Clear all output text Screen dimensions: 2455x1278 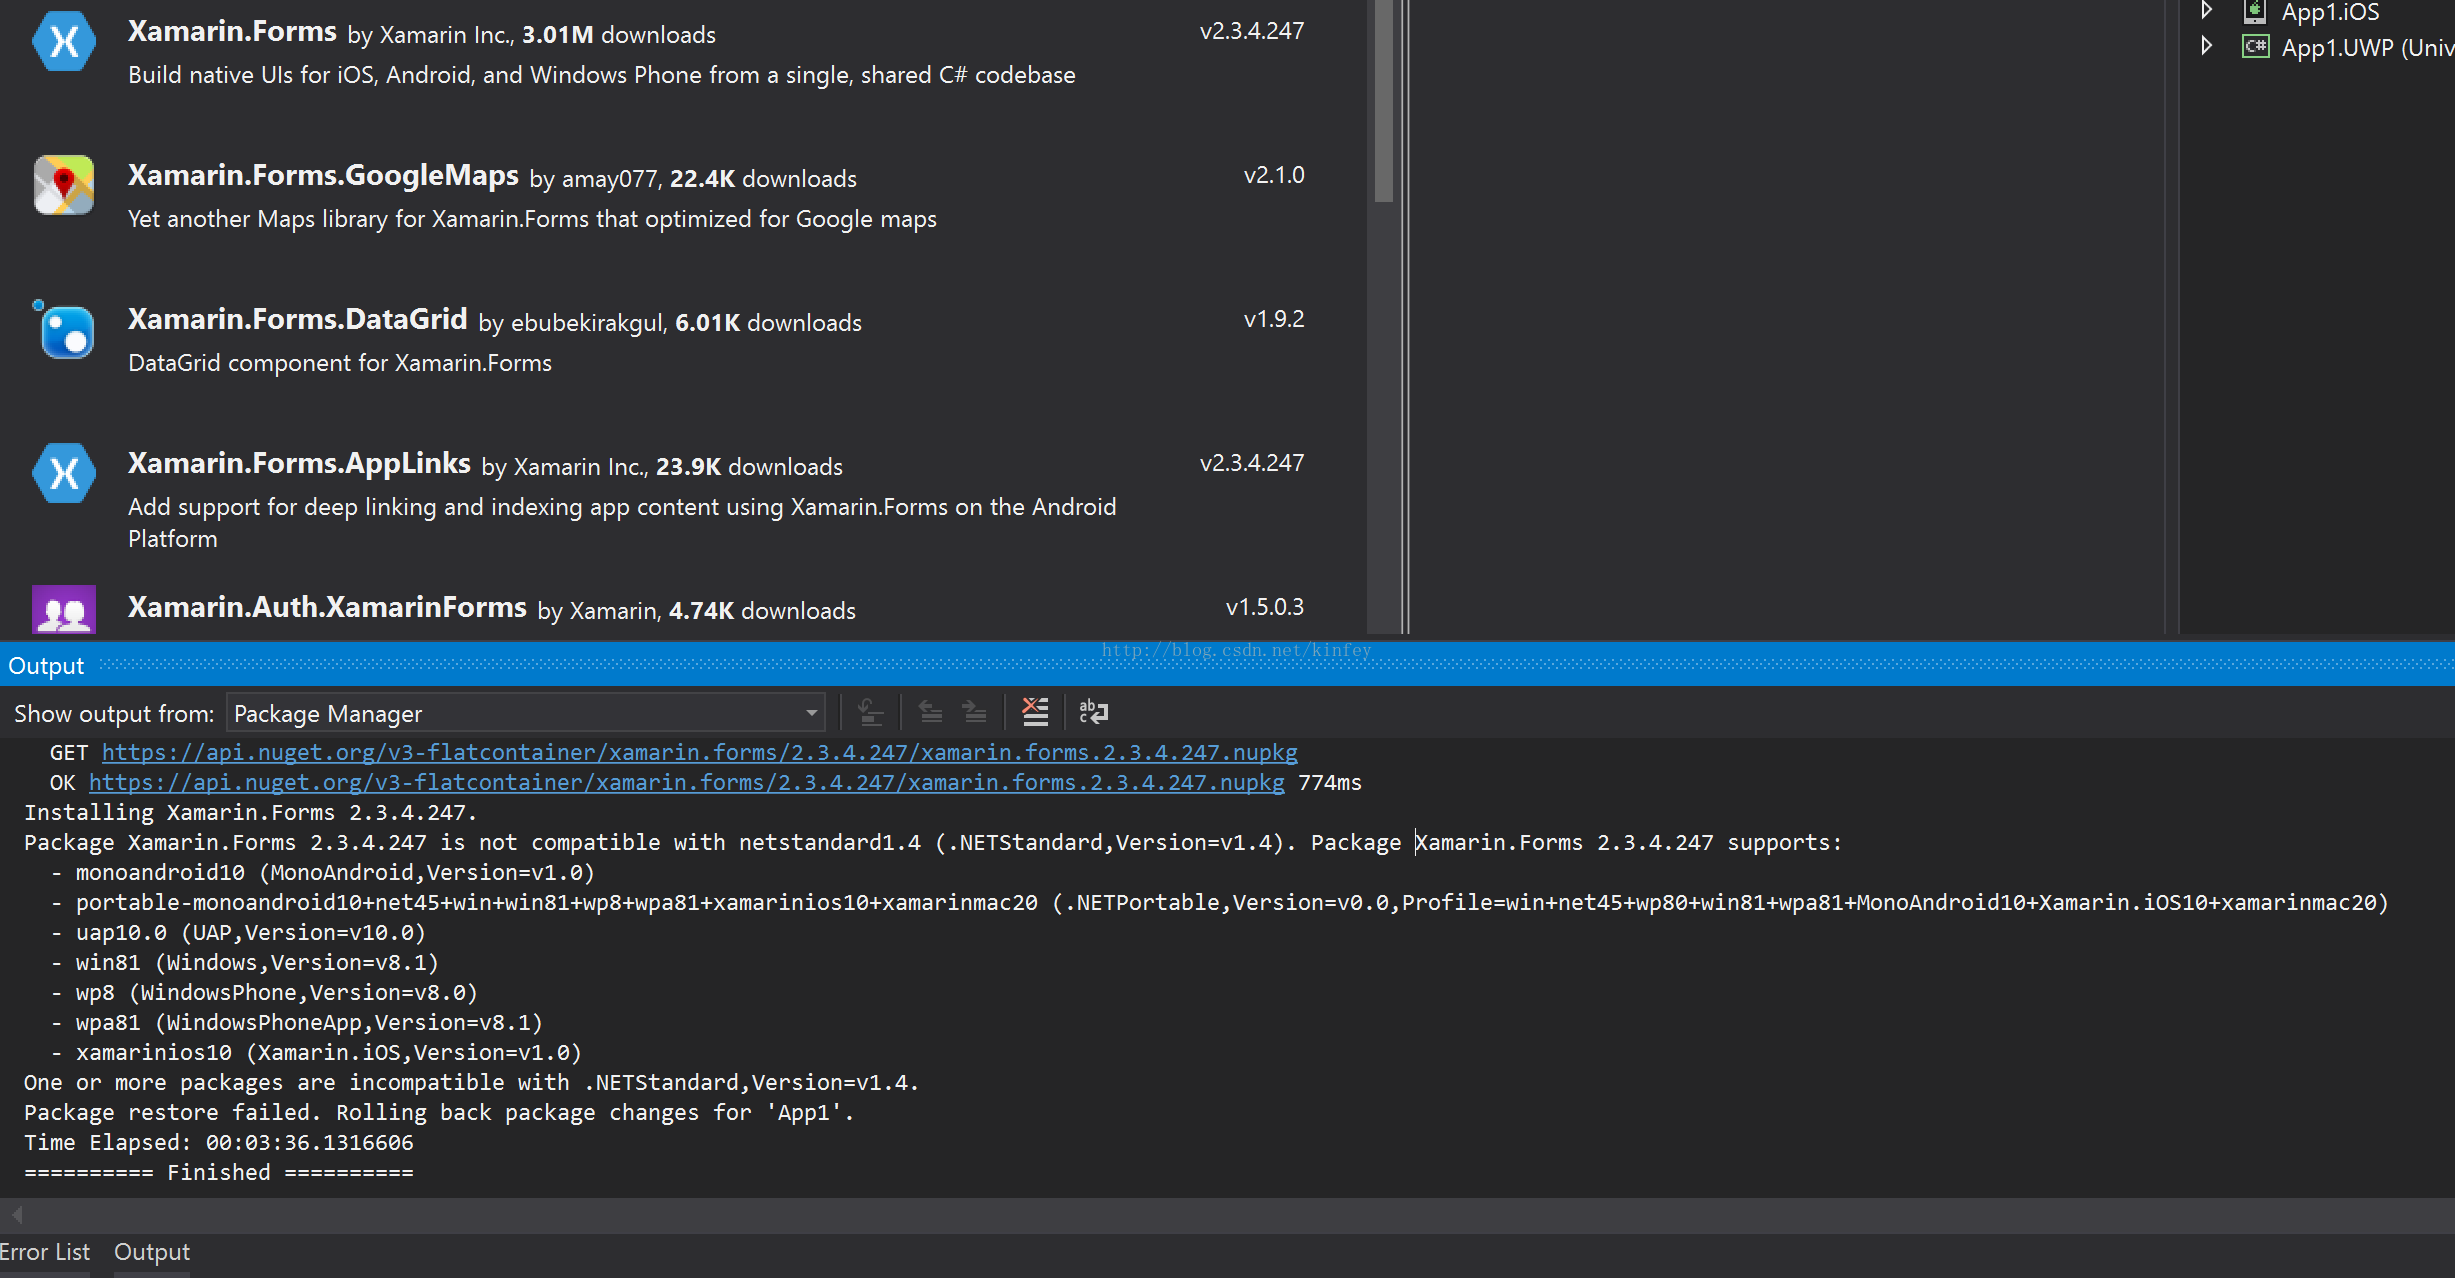point(1035,712)
